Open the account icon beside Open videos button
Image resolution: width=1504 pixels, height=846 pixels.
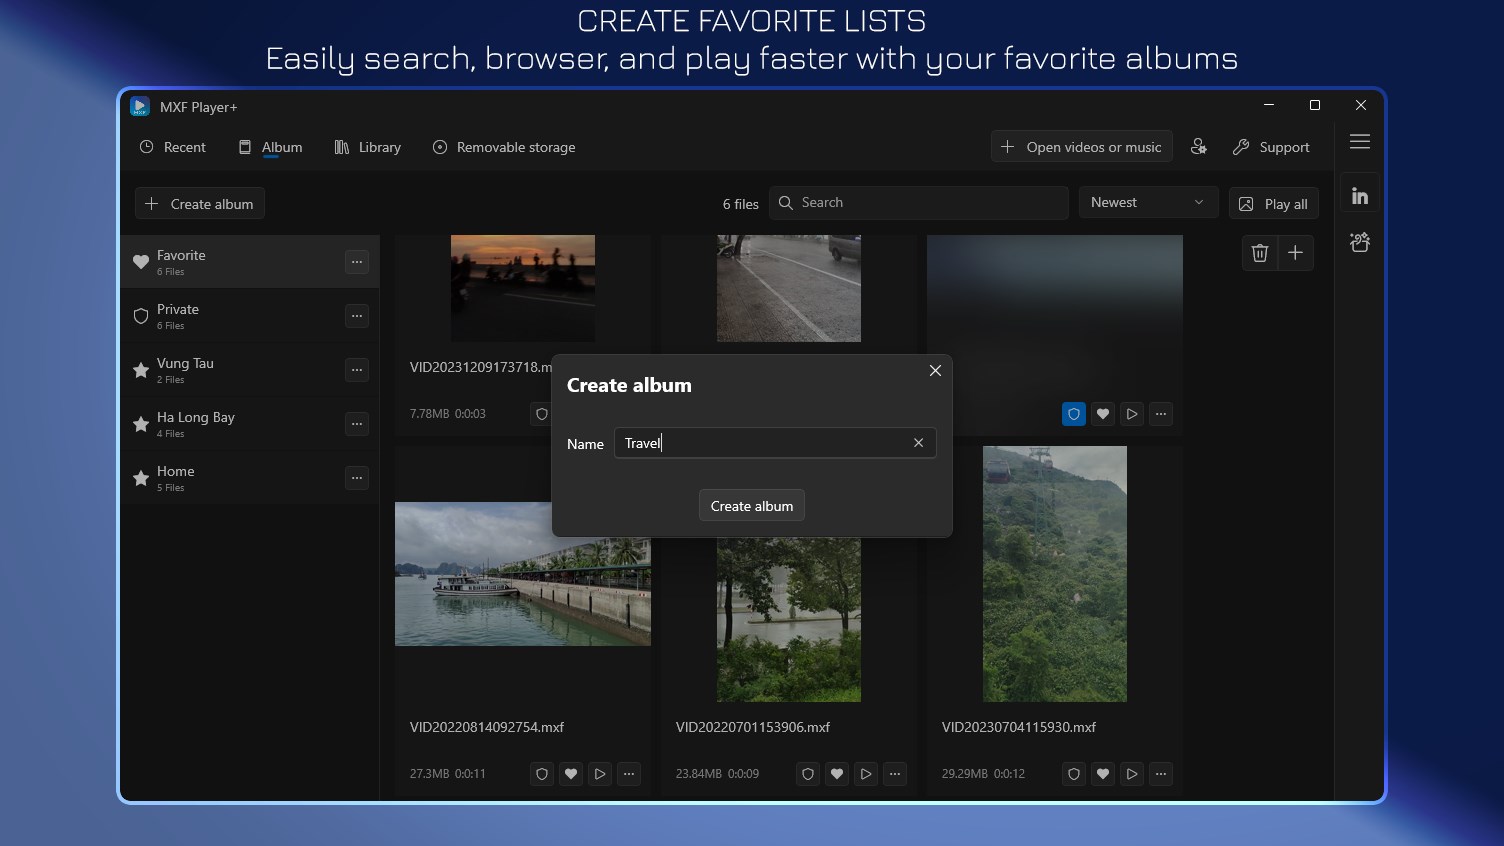[x=1199, y=146]
